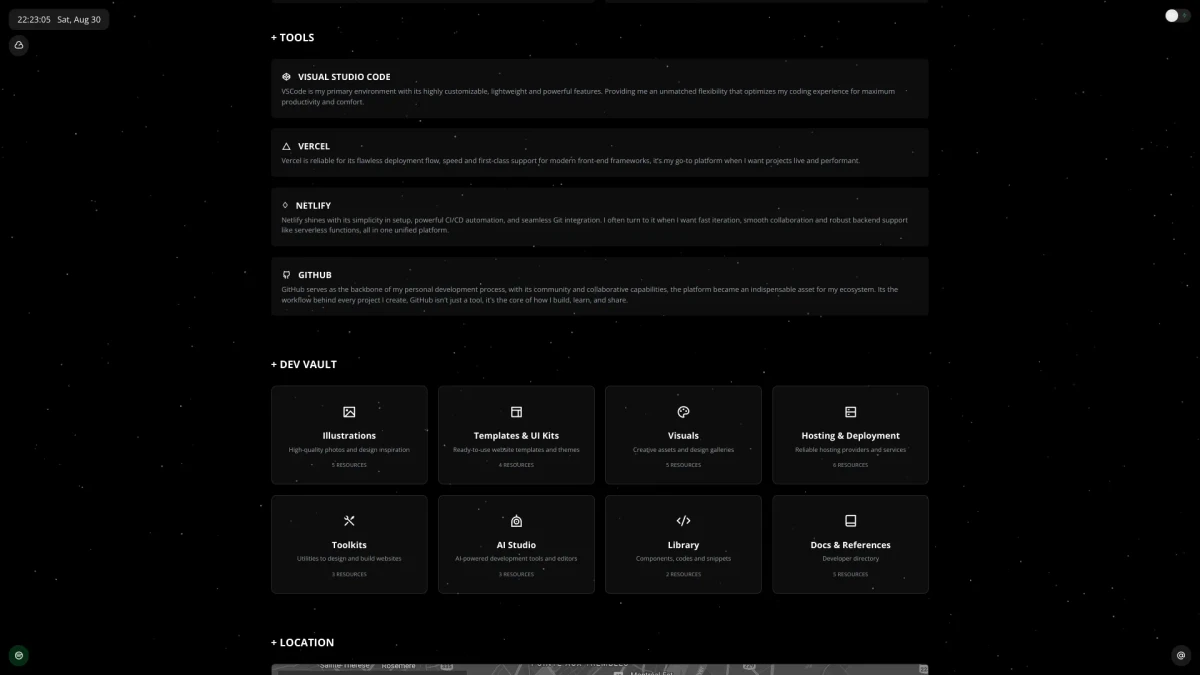Click the Visuals palette icon
Screen dimensions: 1200x675
(683, 412)
